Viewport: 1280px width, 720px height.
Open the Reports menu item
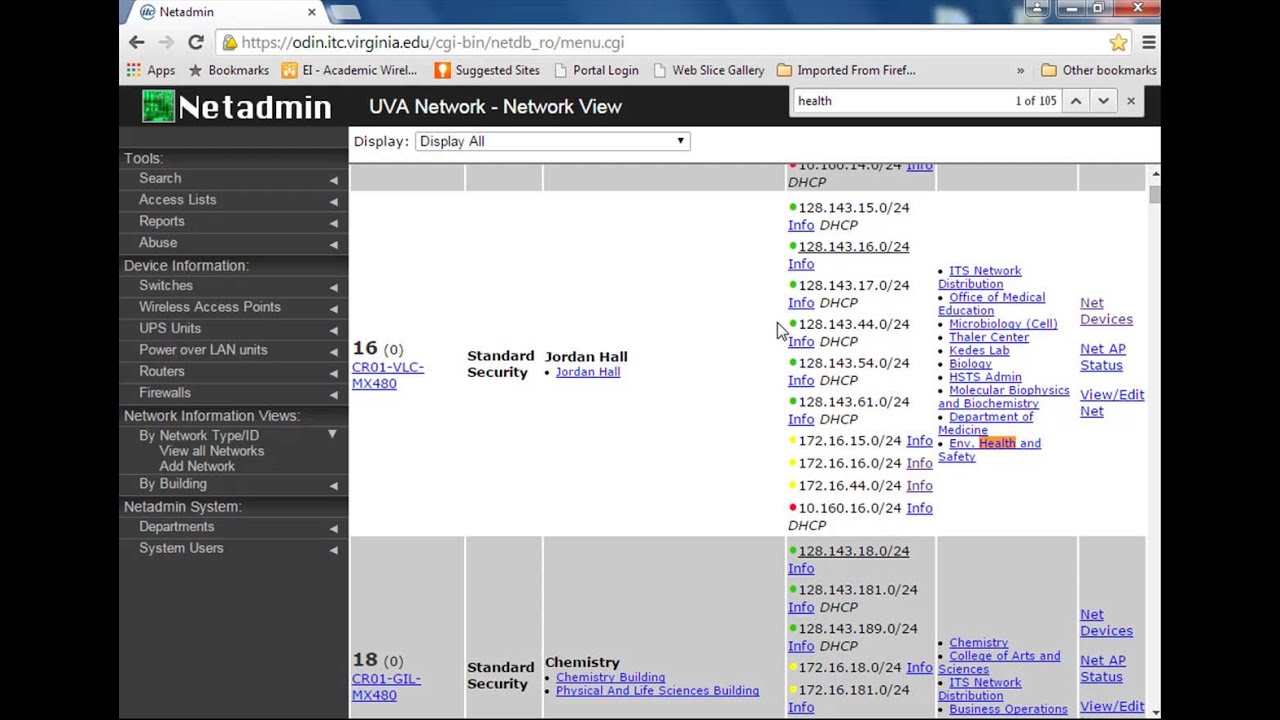point(162,221)
